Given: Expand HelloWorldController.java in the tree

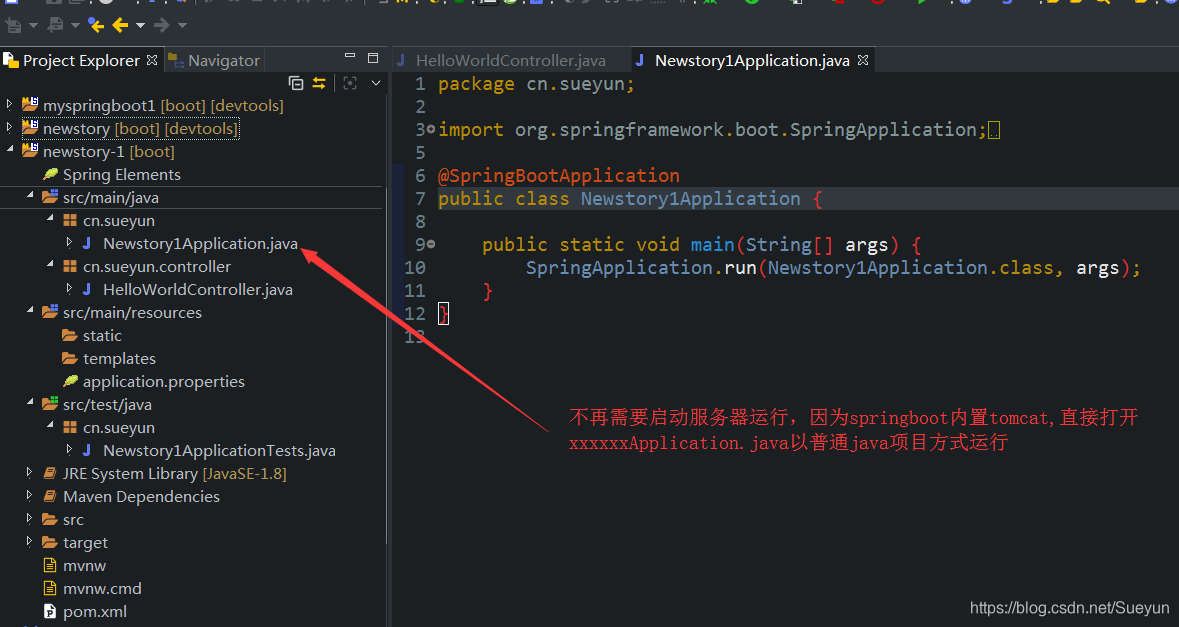Looking at the screenshot, I should [x=69, y=288].
